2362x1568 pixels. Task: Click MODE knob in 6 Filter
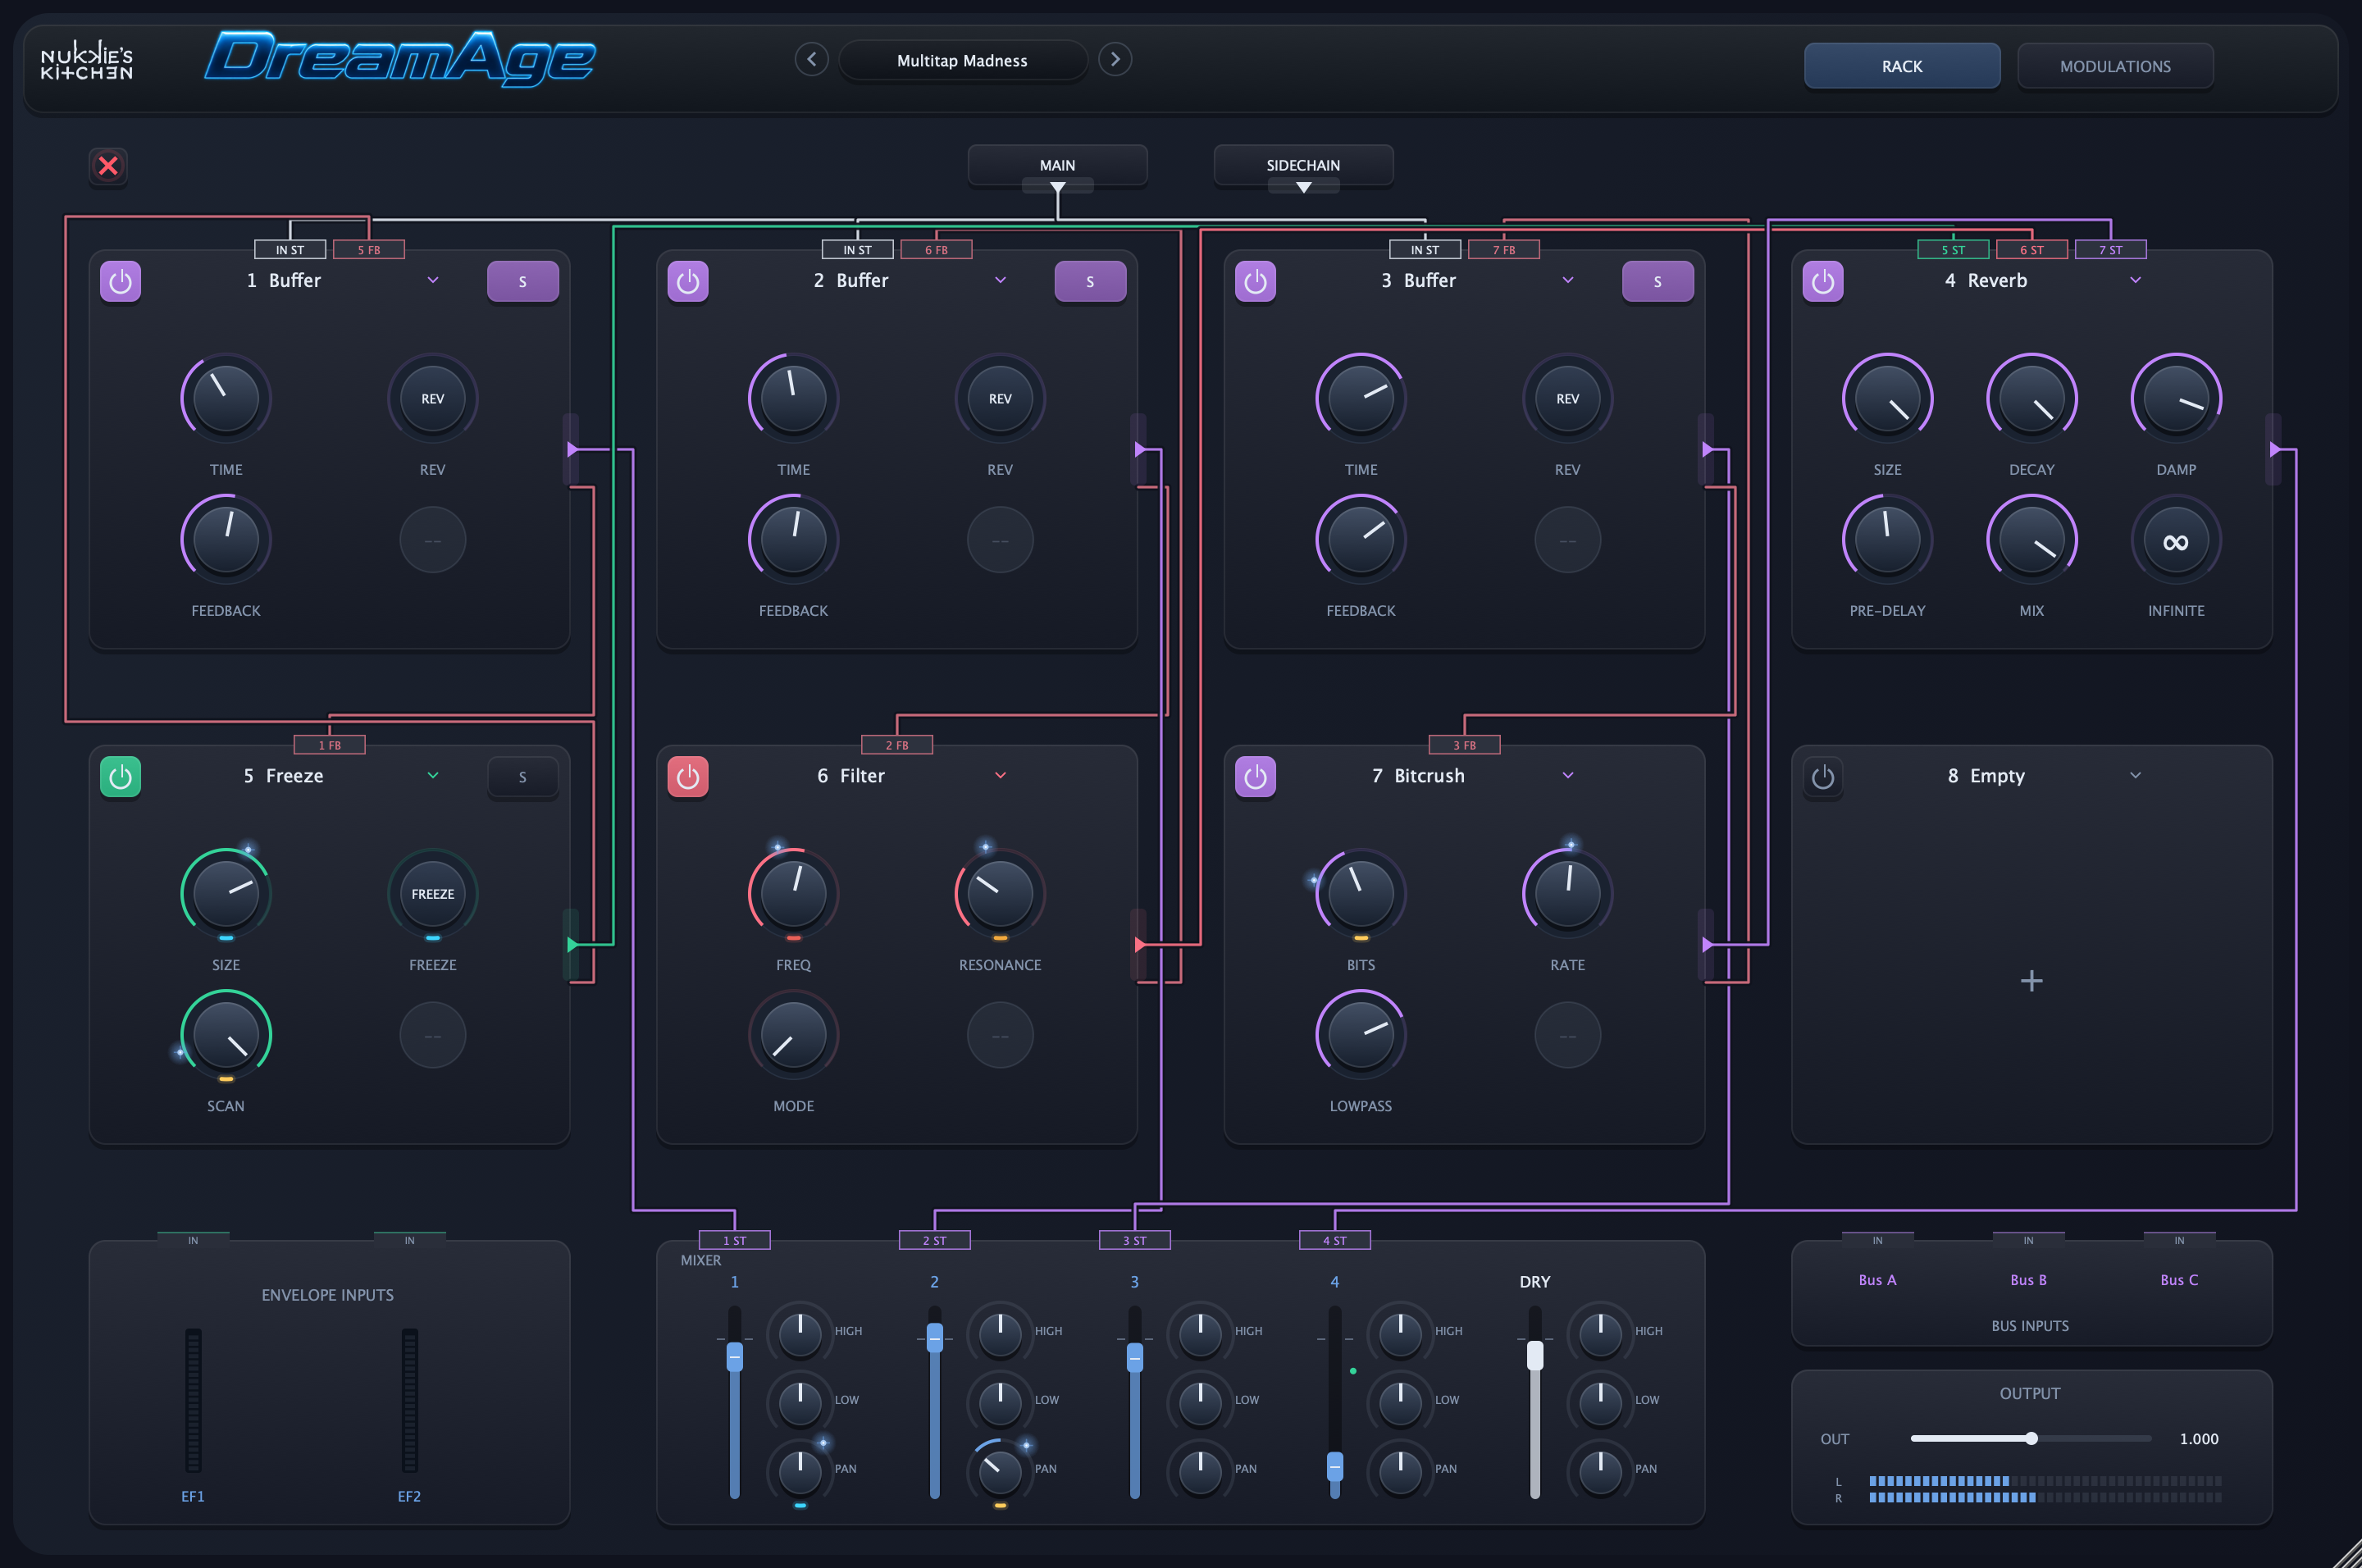793,1035
